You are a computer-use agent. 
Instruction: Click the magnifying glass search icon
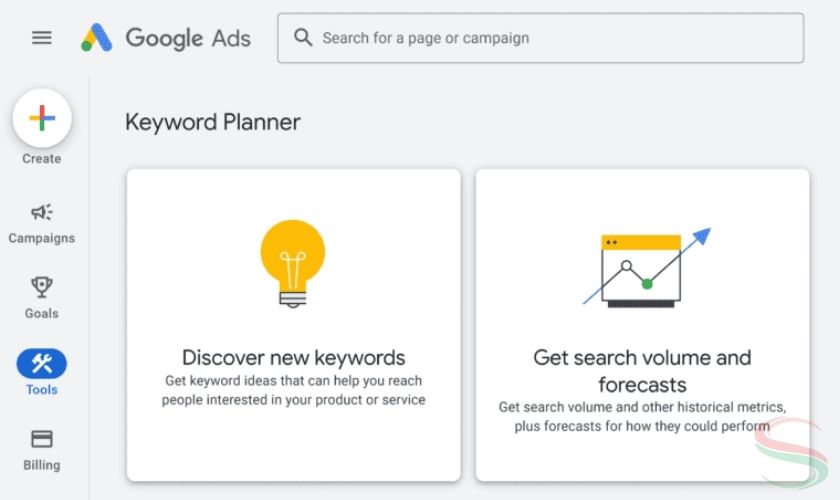tap(303, 38)
